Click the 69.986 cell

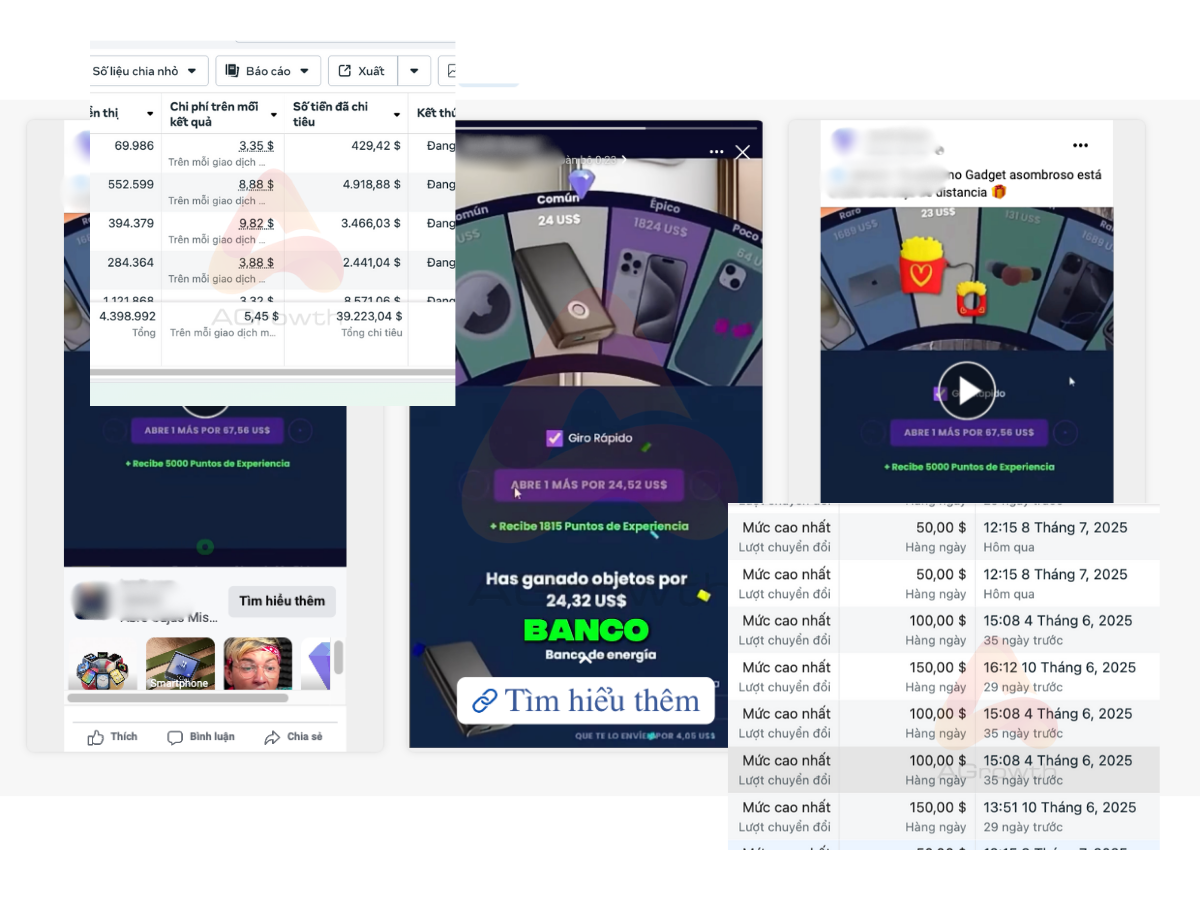tap(134, 146)
